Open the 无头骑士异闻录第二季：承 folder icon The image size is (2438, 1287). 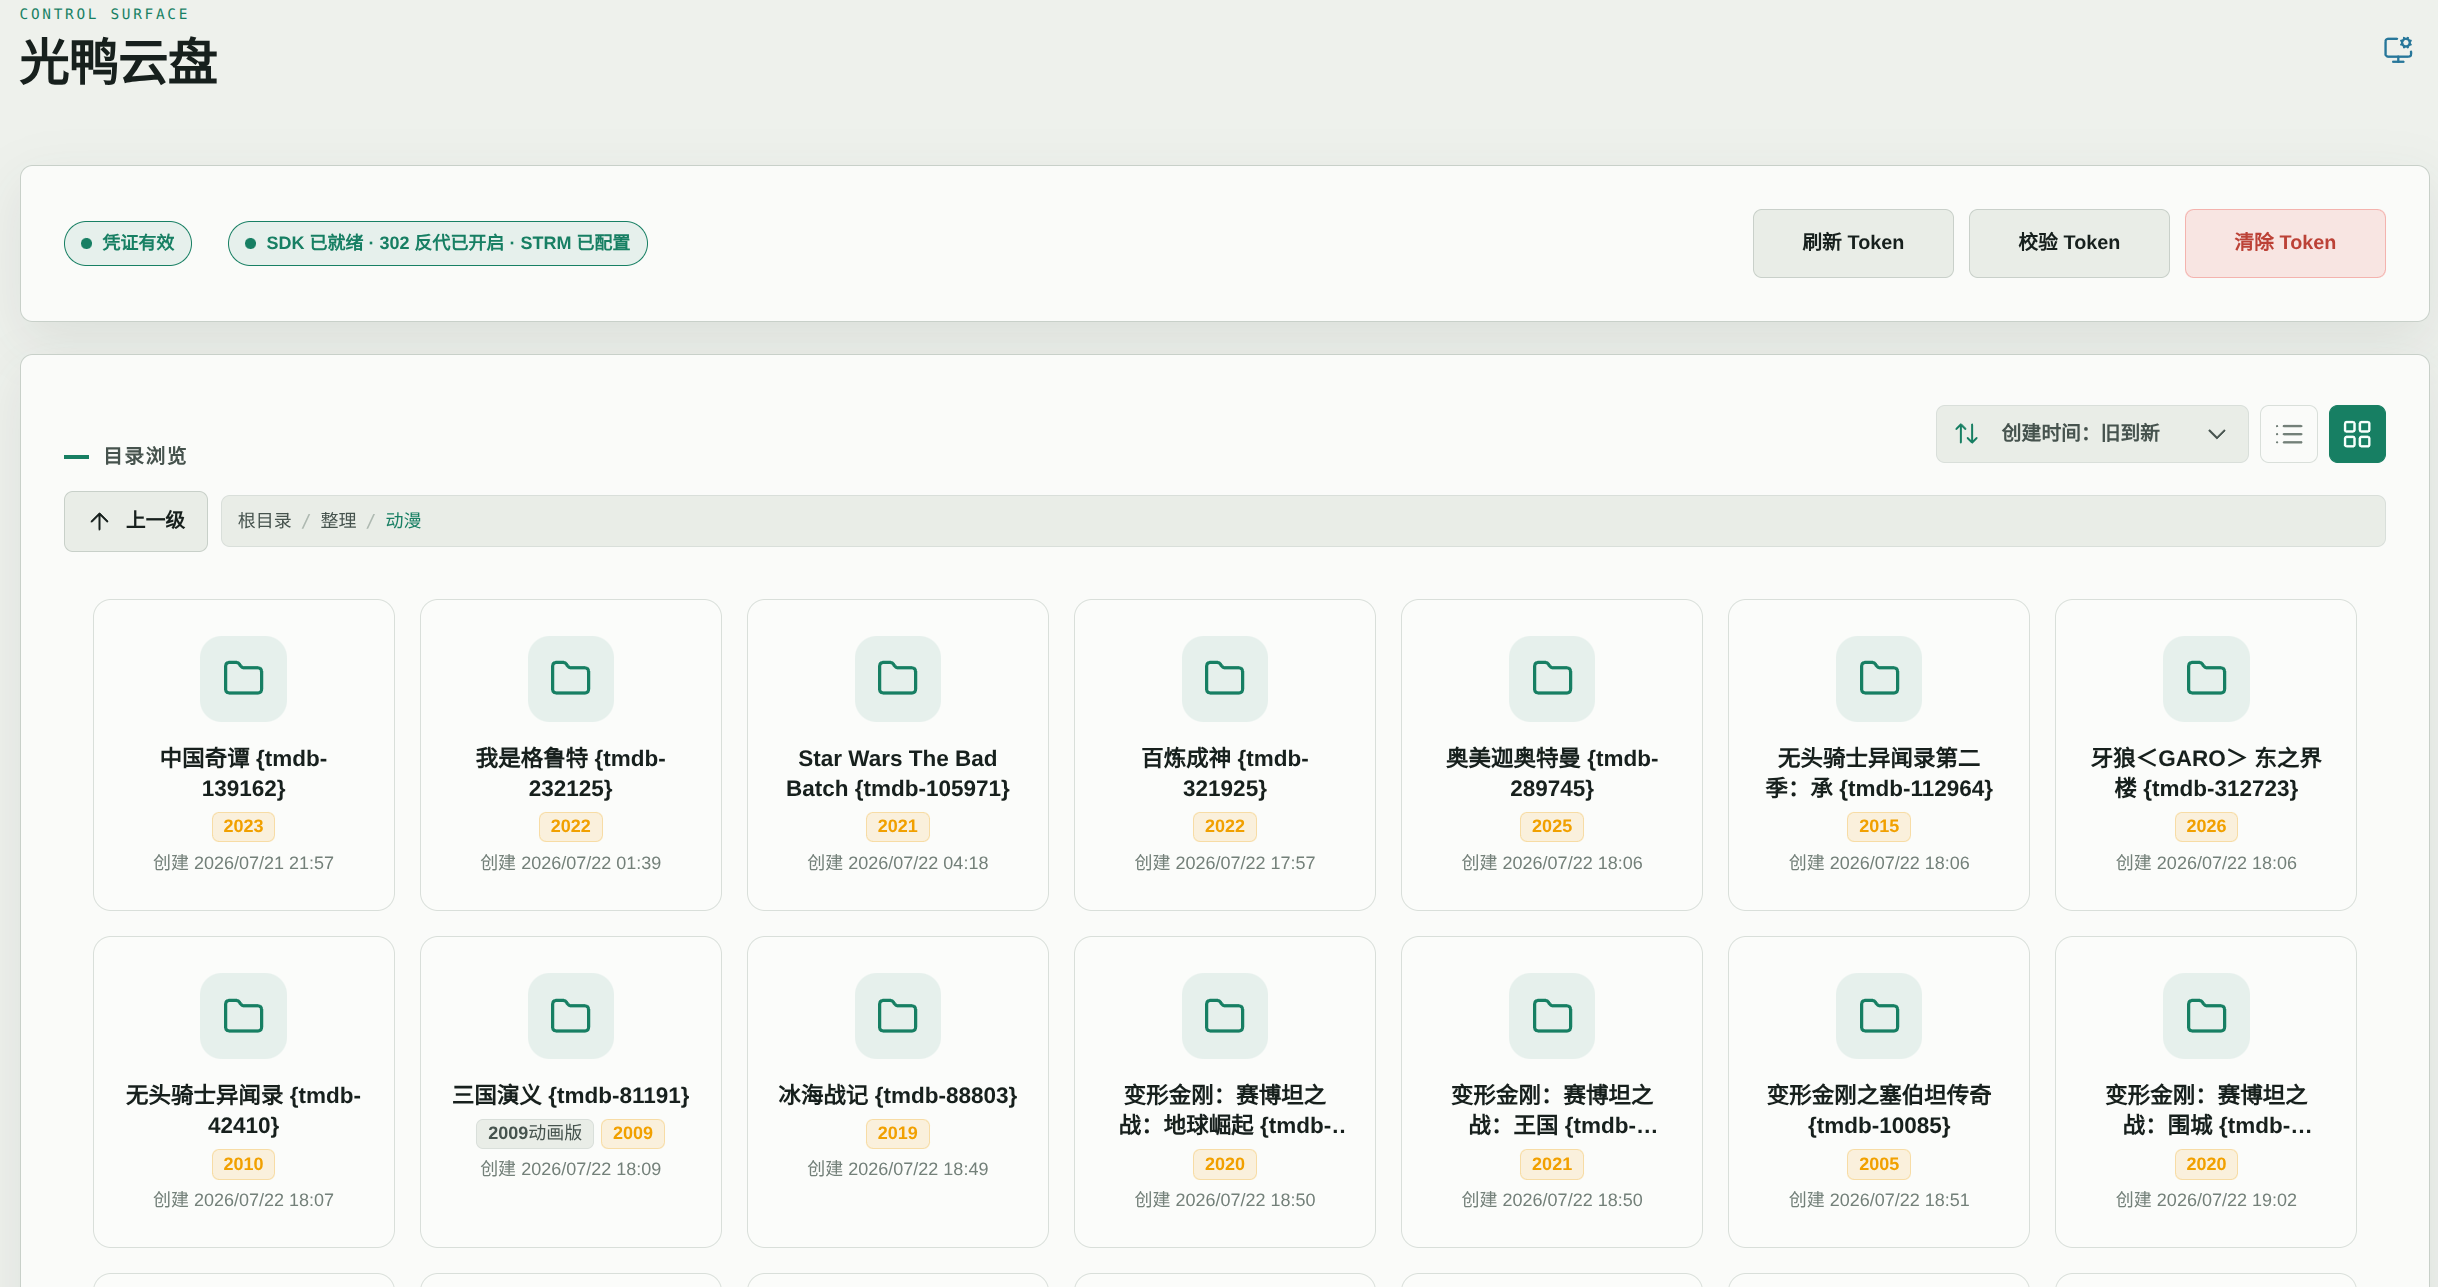pos(1879,679)
